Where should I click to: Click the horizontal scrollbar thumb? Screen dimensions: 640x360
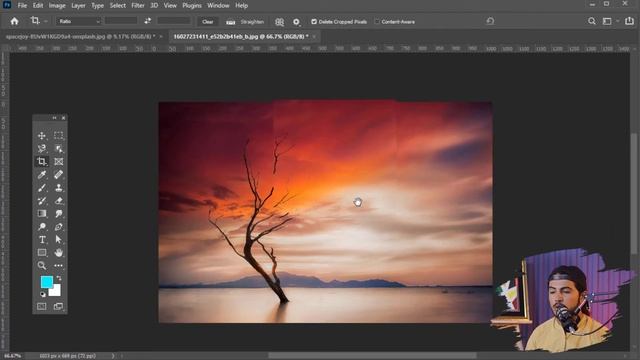click(x=372, y=356)
